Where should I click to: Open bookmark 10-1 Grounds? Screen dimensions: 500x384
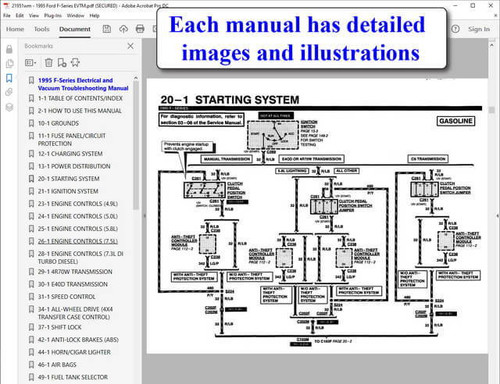coord(58,123)
